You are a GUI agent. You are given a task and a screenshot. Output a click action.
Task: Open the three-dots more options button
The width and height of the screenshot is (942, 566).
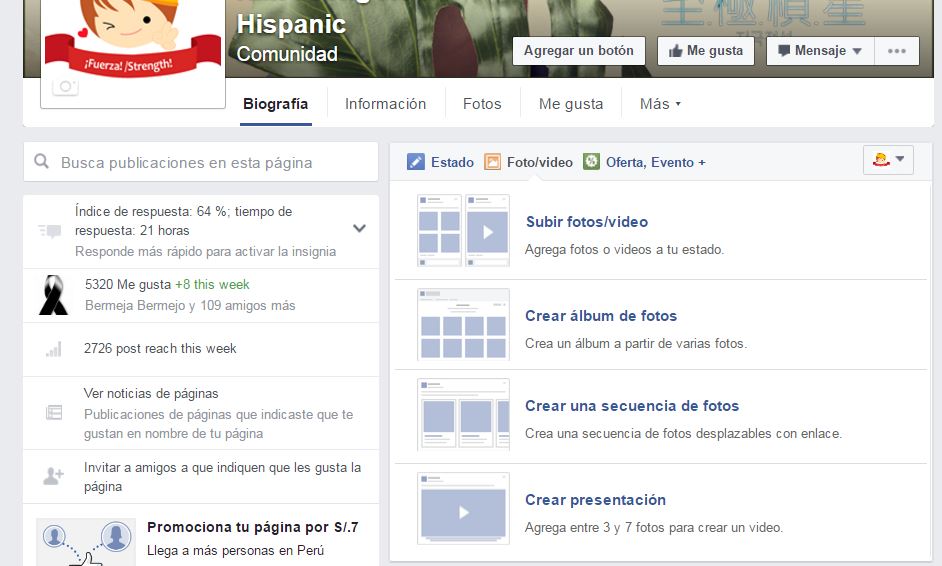click(897, 51)
